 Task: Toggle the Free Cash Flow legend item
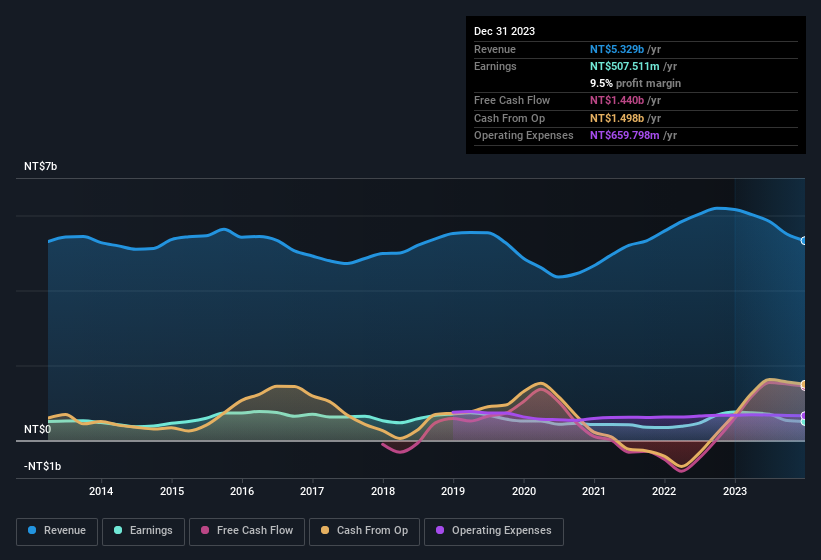(x=247, y=532)
